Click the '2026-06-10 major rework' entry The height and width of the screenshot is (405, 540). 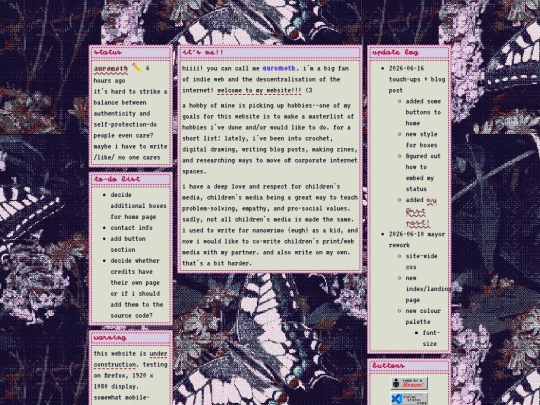417,239
